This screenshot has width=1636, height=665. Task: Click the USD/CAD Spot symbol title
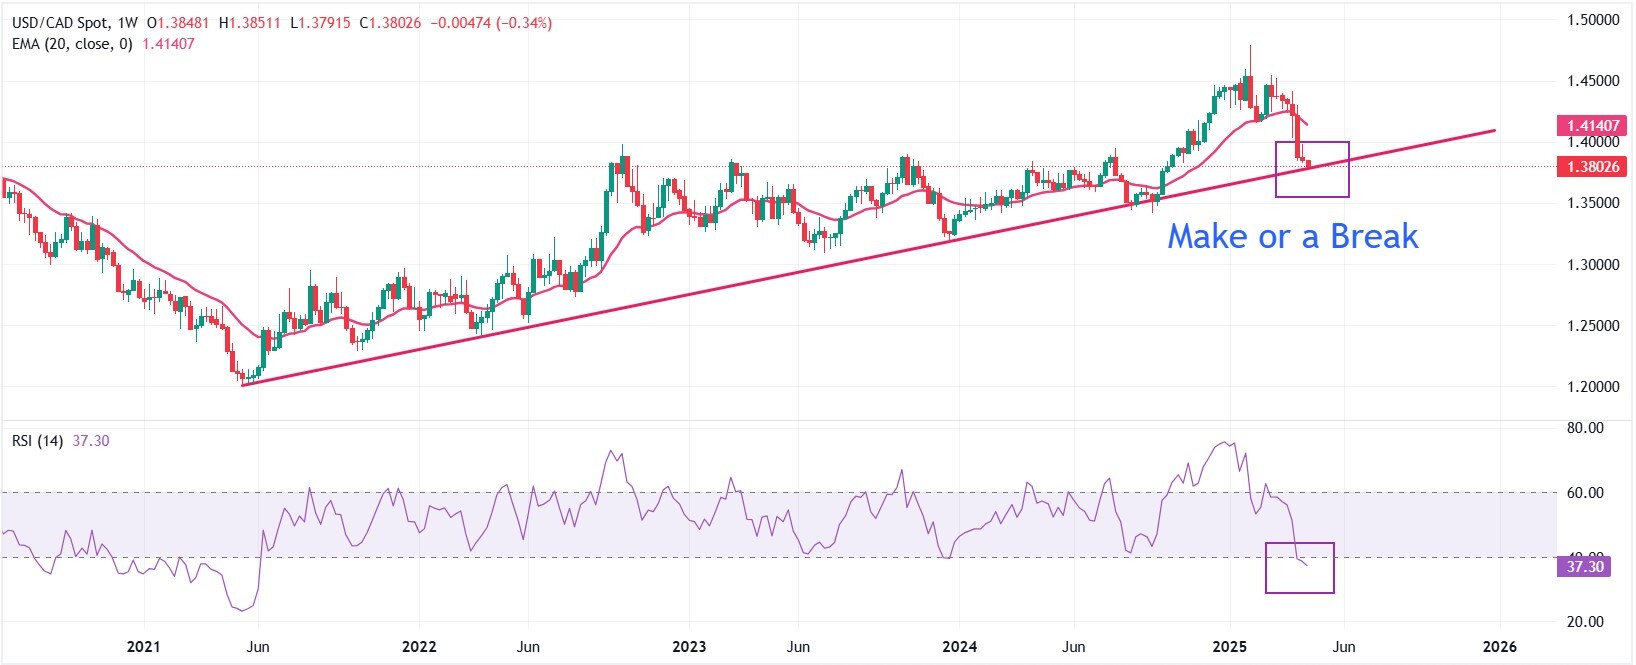(x=56, y=23)
